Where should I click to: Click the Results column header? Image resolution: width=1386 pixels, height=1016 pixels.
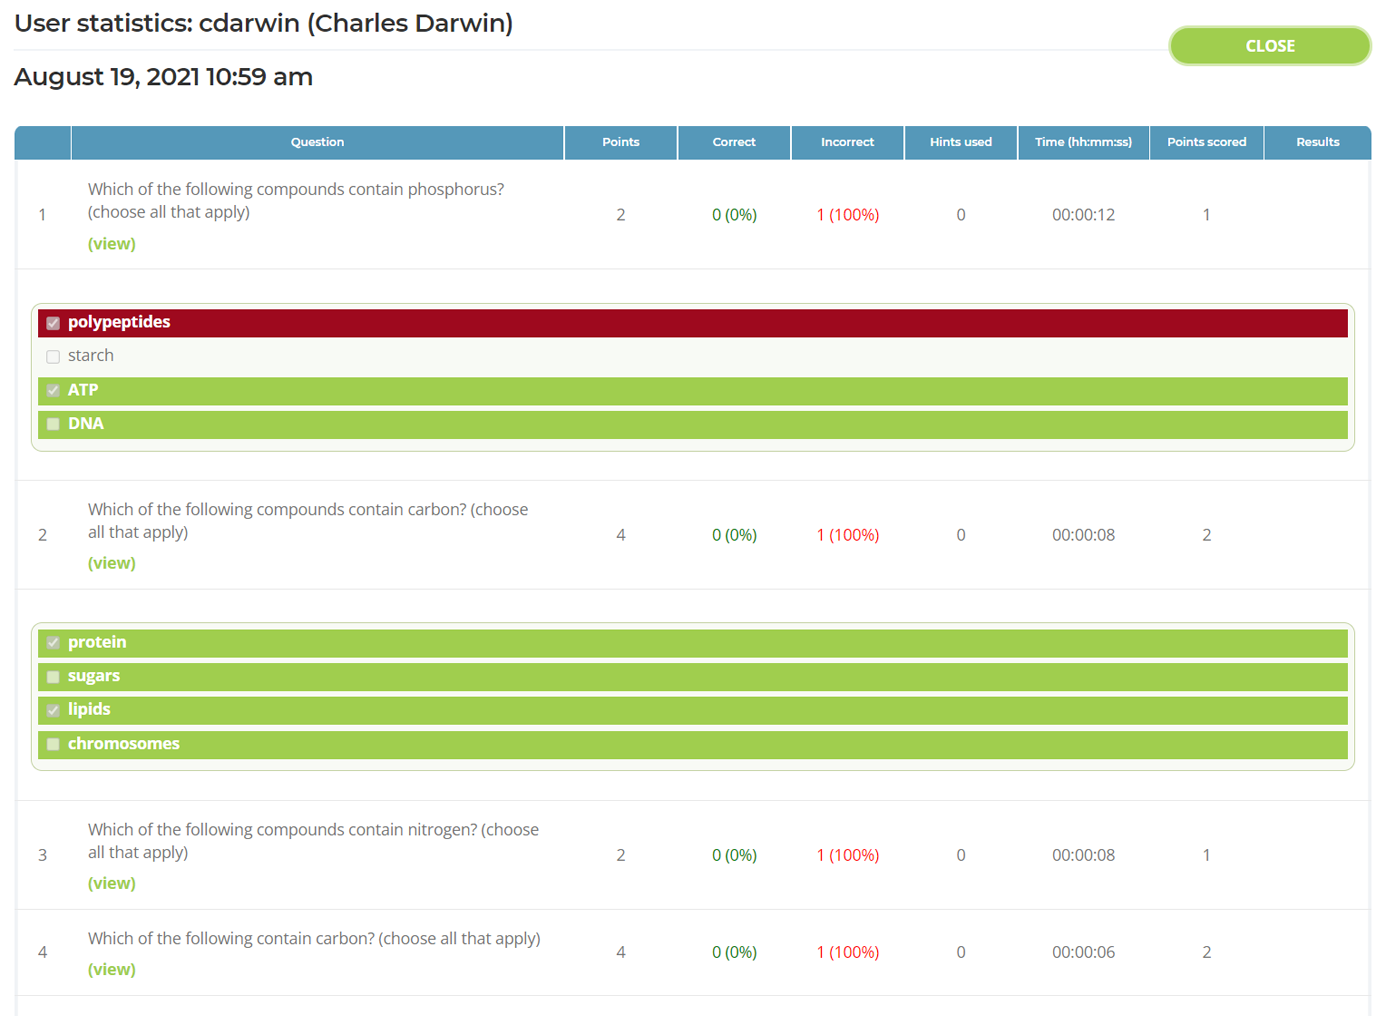coord(1318,142)
